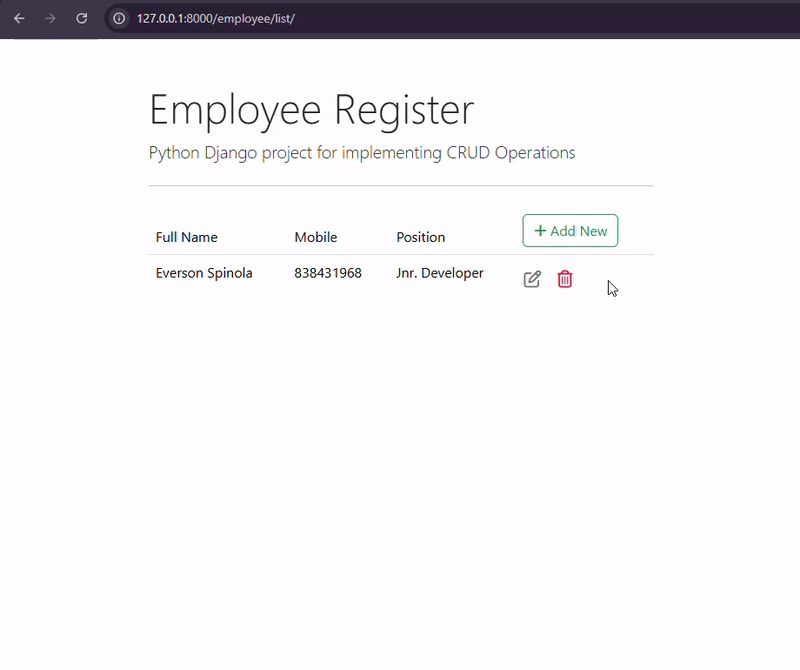
Task: Focus the address bar URL 127.0.0.1:8000/employee/list/
Action: (x=216, y=19)
